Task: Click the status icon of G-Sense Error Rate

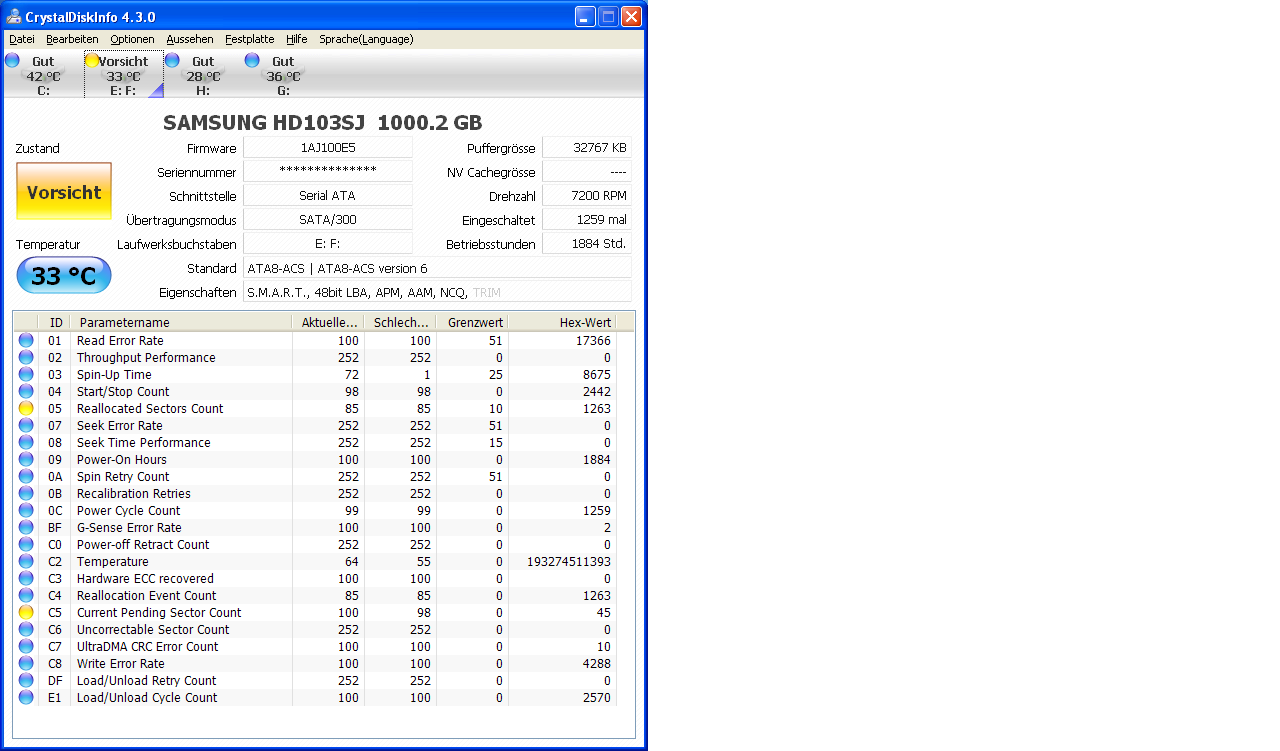Action: (x=26, y=528)
